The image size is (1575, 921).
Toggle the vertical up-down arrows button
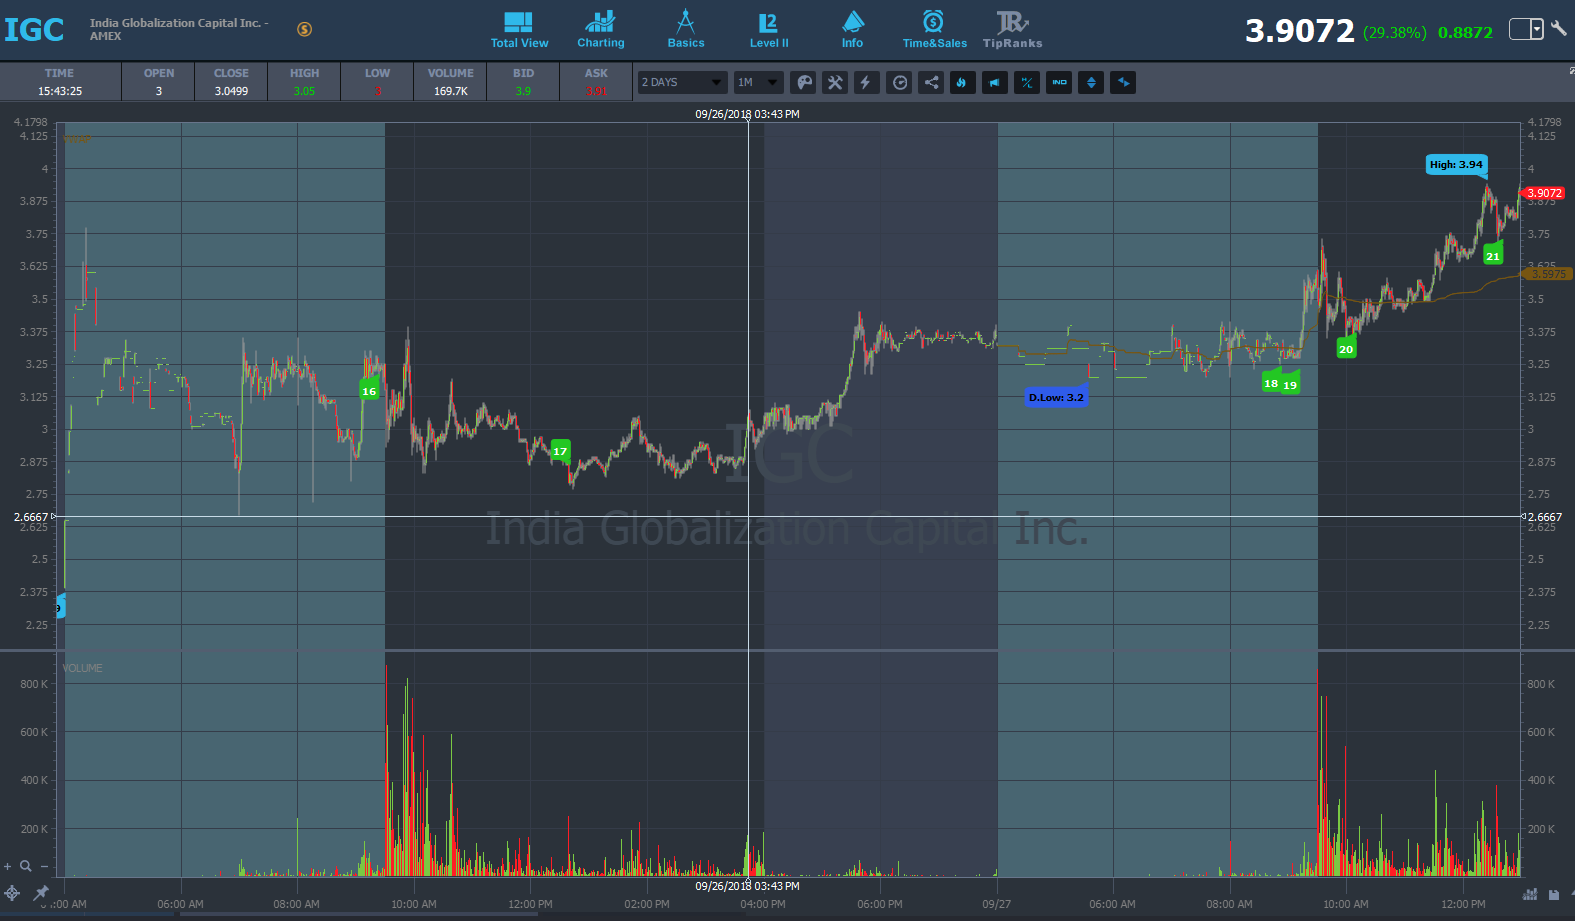click(x=1091, y=82)
